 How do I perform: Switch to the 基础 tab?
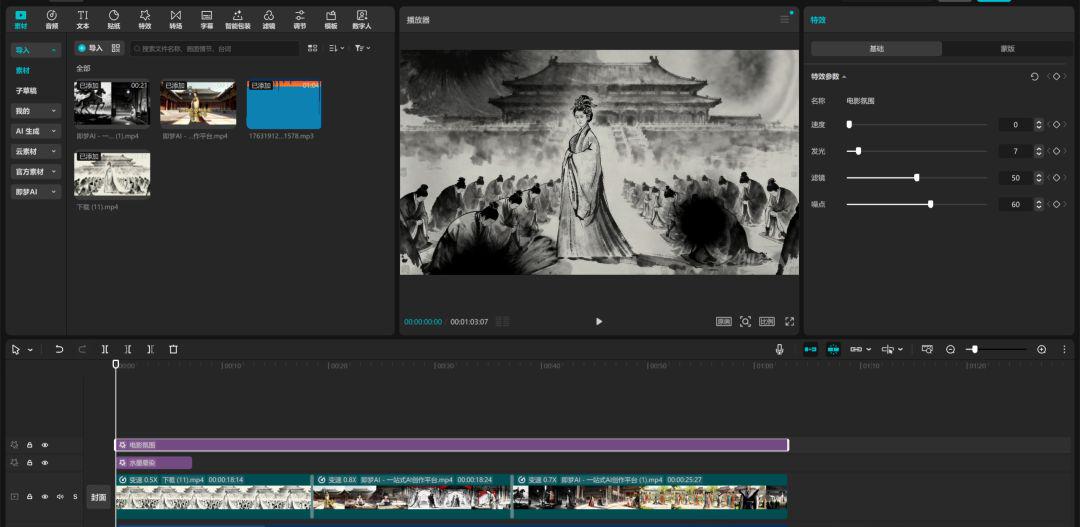(876, 49)
